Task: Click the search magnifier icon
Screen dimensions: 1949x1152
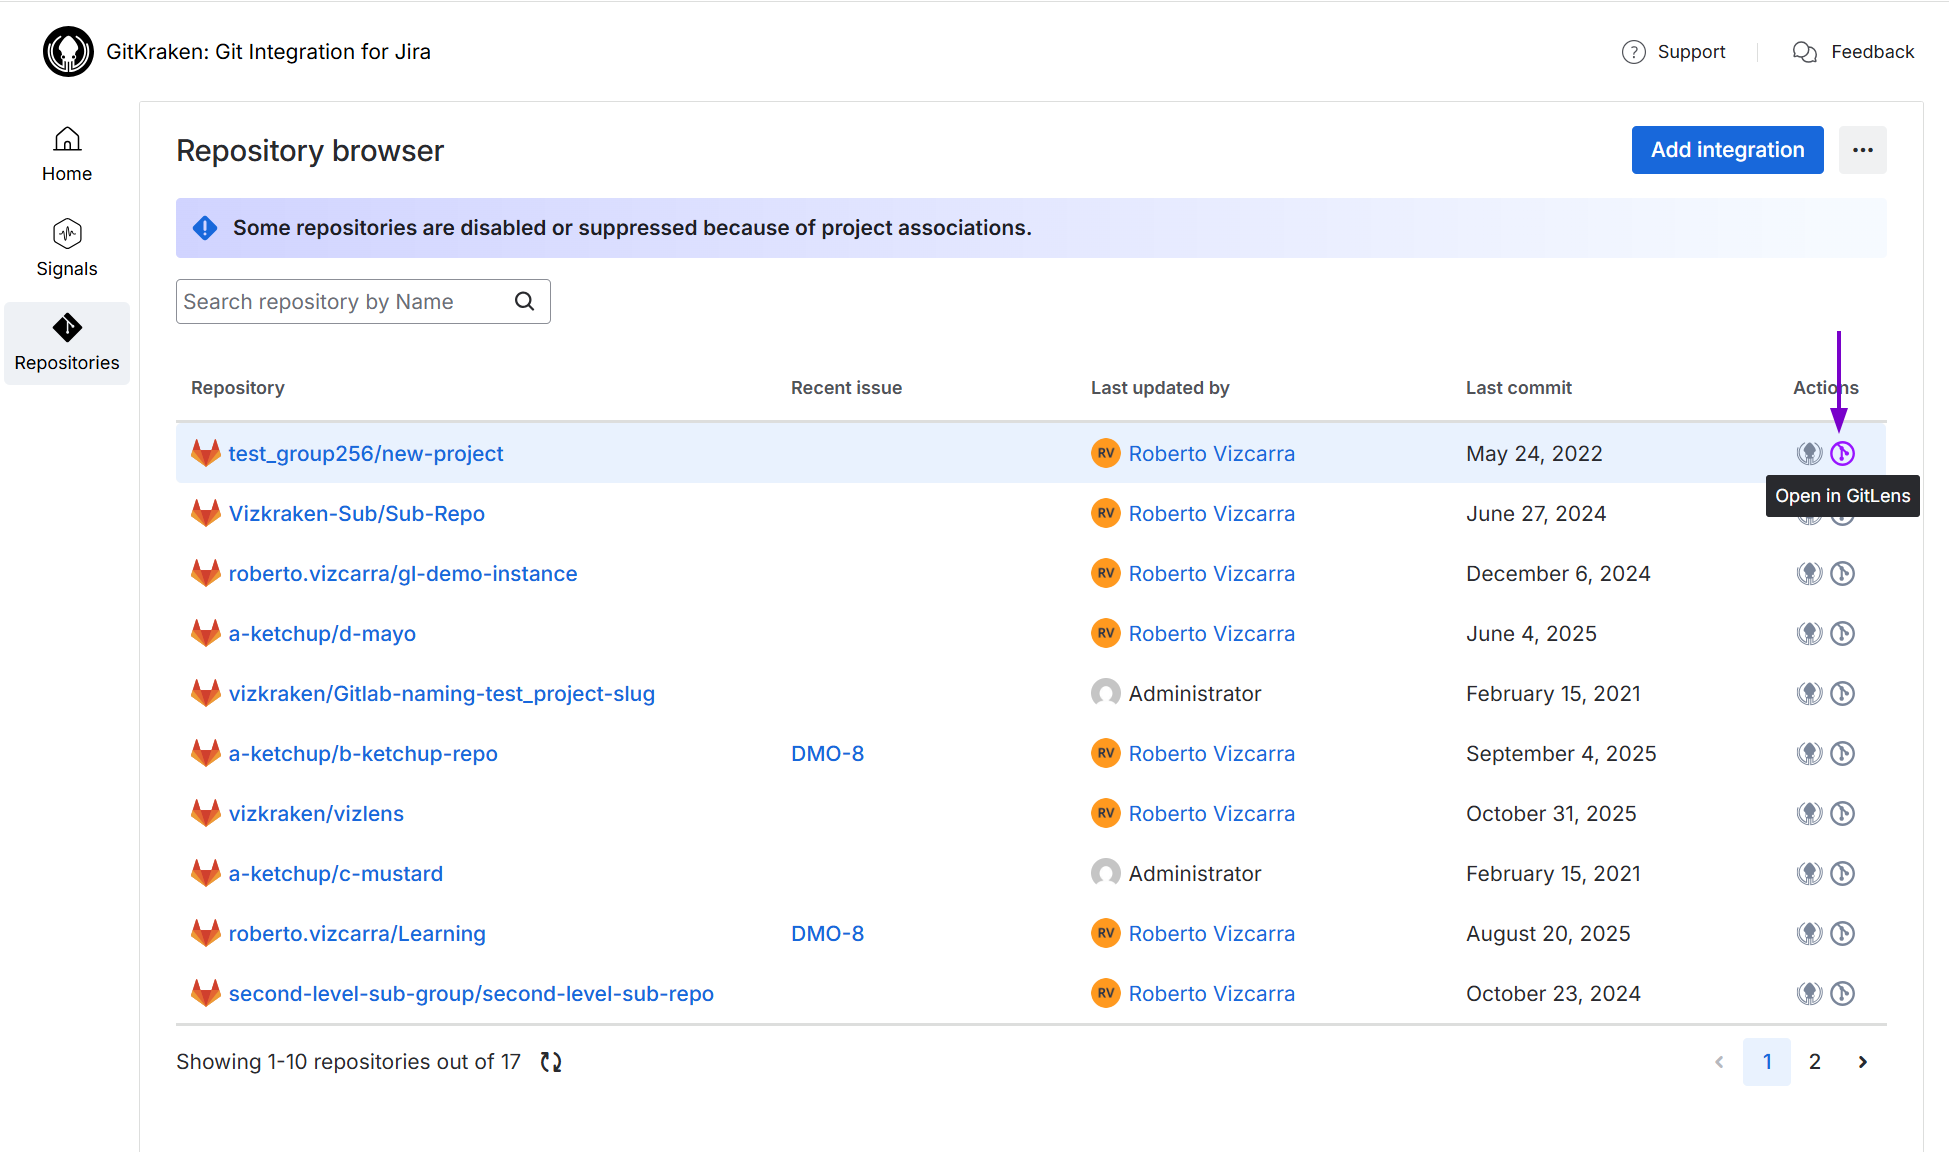Action: point(524,301)
